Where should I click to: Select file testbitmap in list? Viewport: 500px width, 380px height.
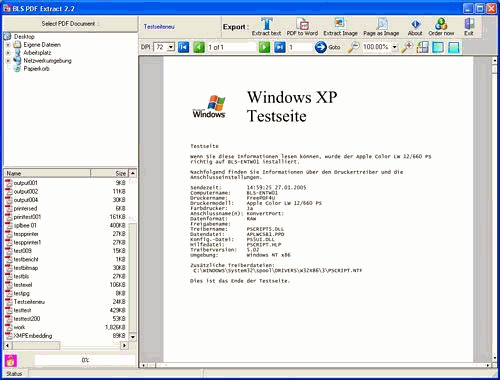click(26, 268)
